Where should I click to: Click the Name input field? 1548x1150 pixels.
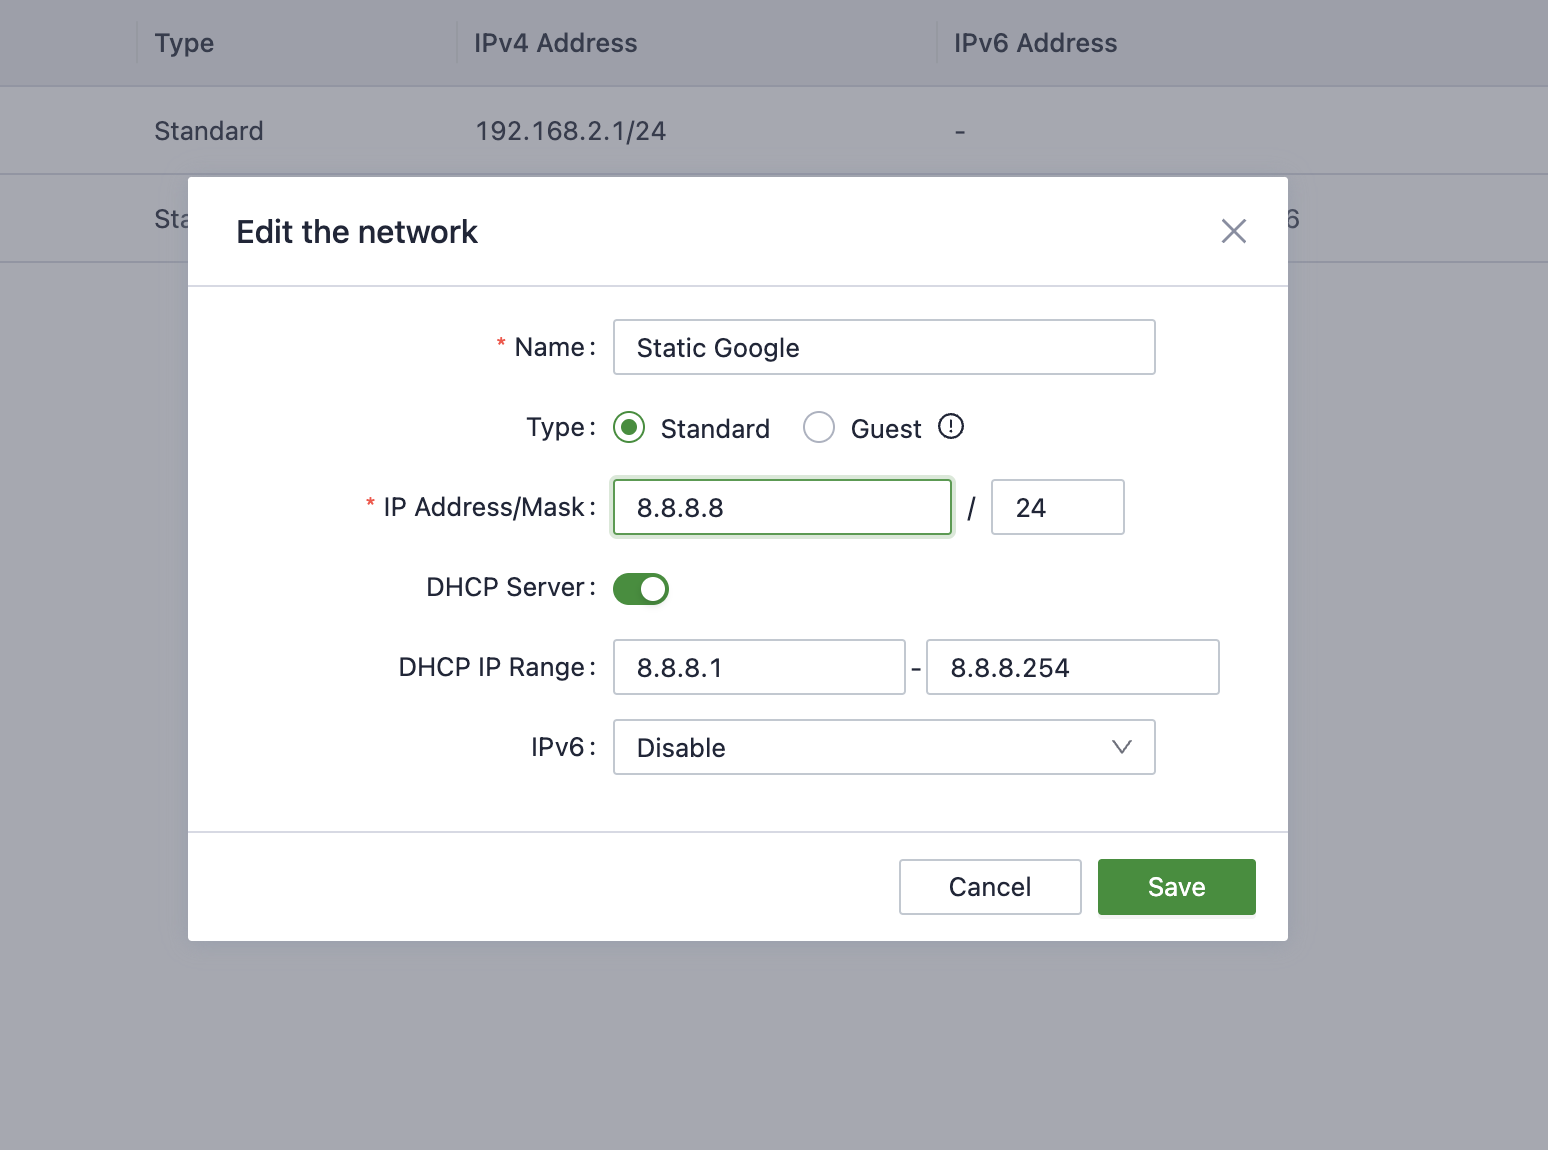(x=883, y=347)
